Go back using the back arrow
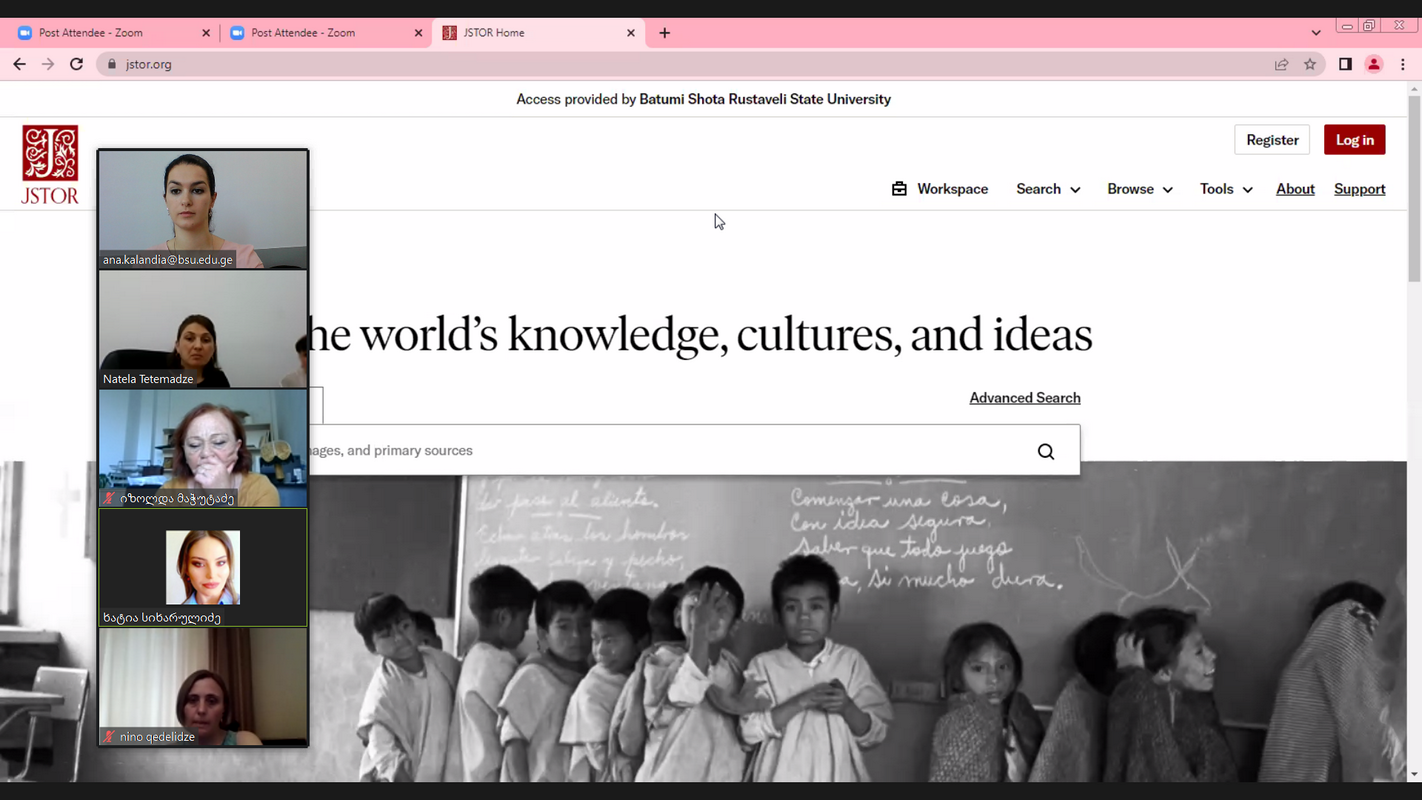 click(x=19, y=64)
